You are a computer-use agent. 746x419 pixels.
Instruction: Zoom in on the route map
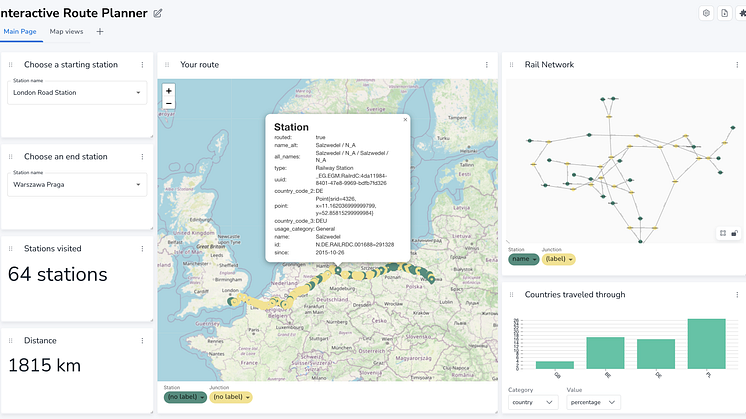click(x=168, y=91)
